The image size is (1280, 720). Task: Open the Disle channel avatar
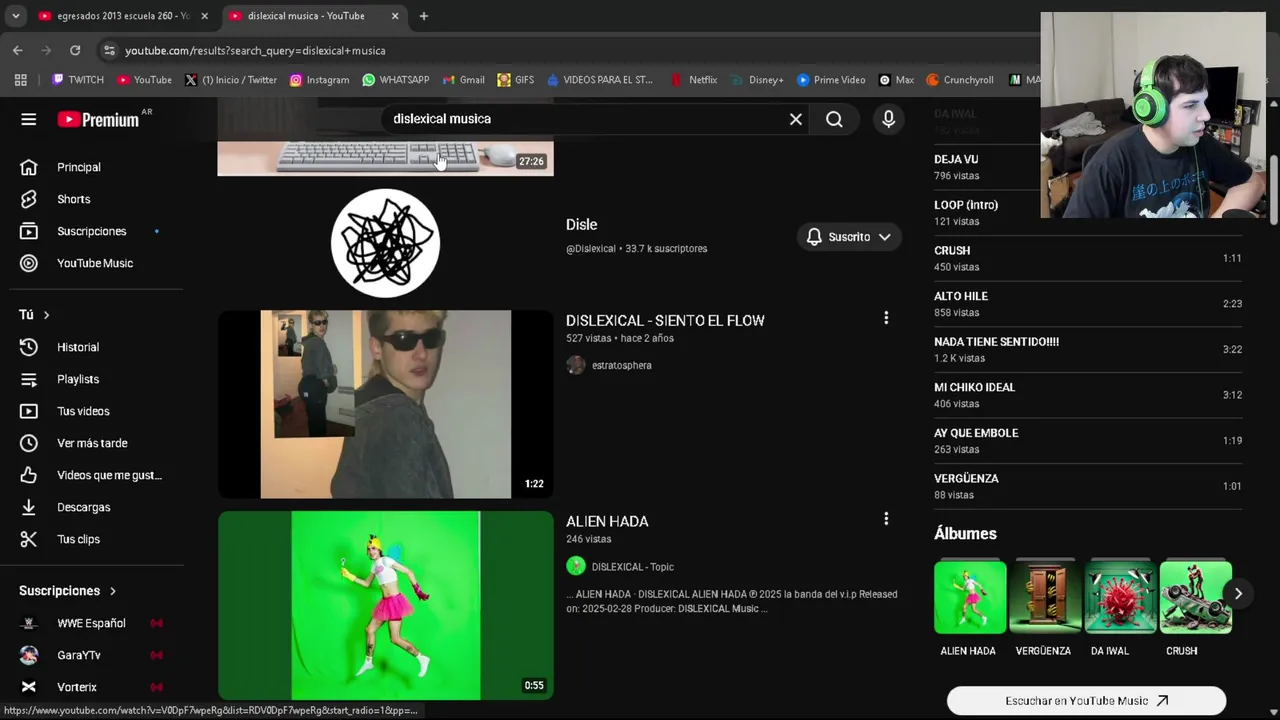pos(385,243)
